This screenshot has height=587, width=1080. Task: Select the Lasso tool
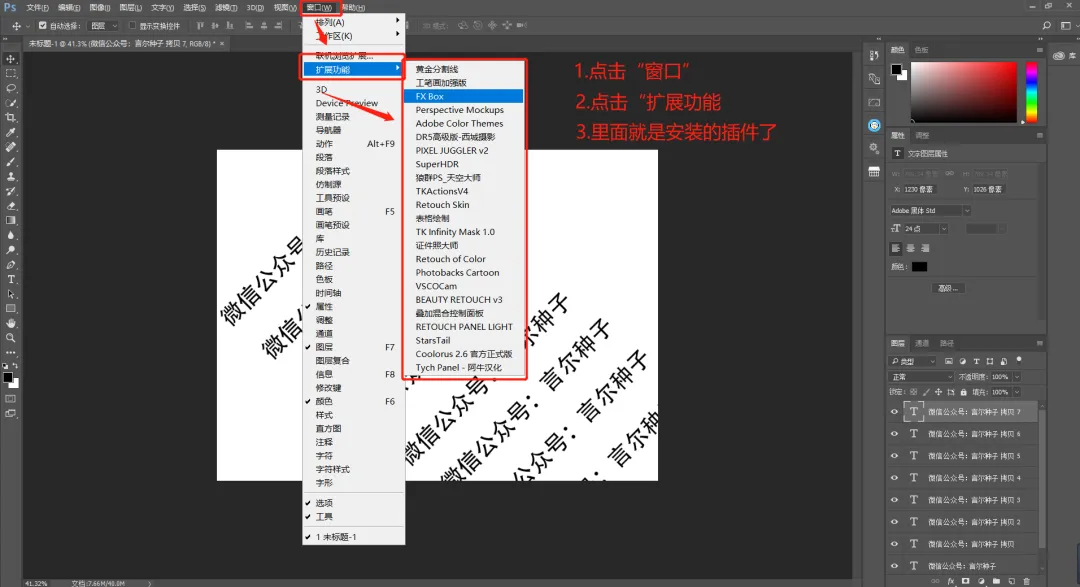(x=10, y=88)
